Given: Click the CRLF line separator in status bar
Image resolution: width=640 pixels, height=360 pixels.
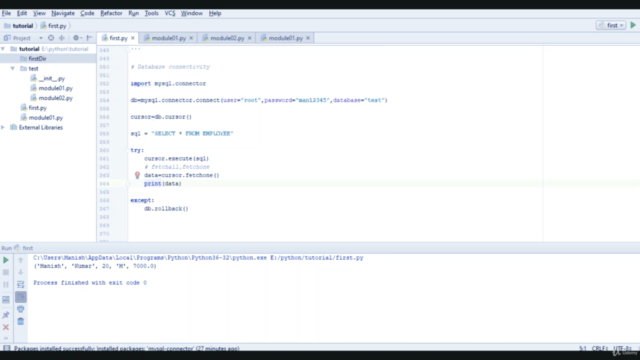Looking at the screenshot, I should [599, 348].
